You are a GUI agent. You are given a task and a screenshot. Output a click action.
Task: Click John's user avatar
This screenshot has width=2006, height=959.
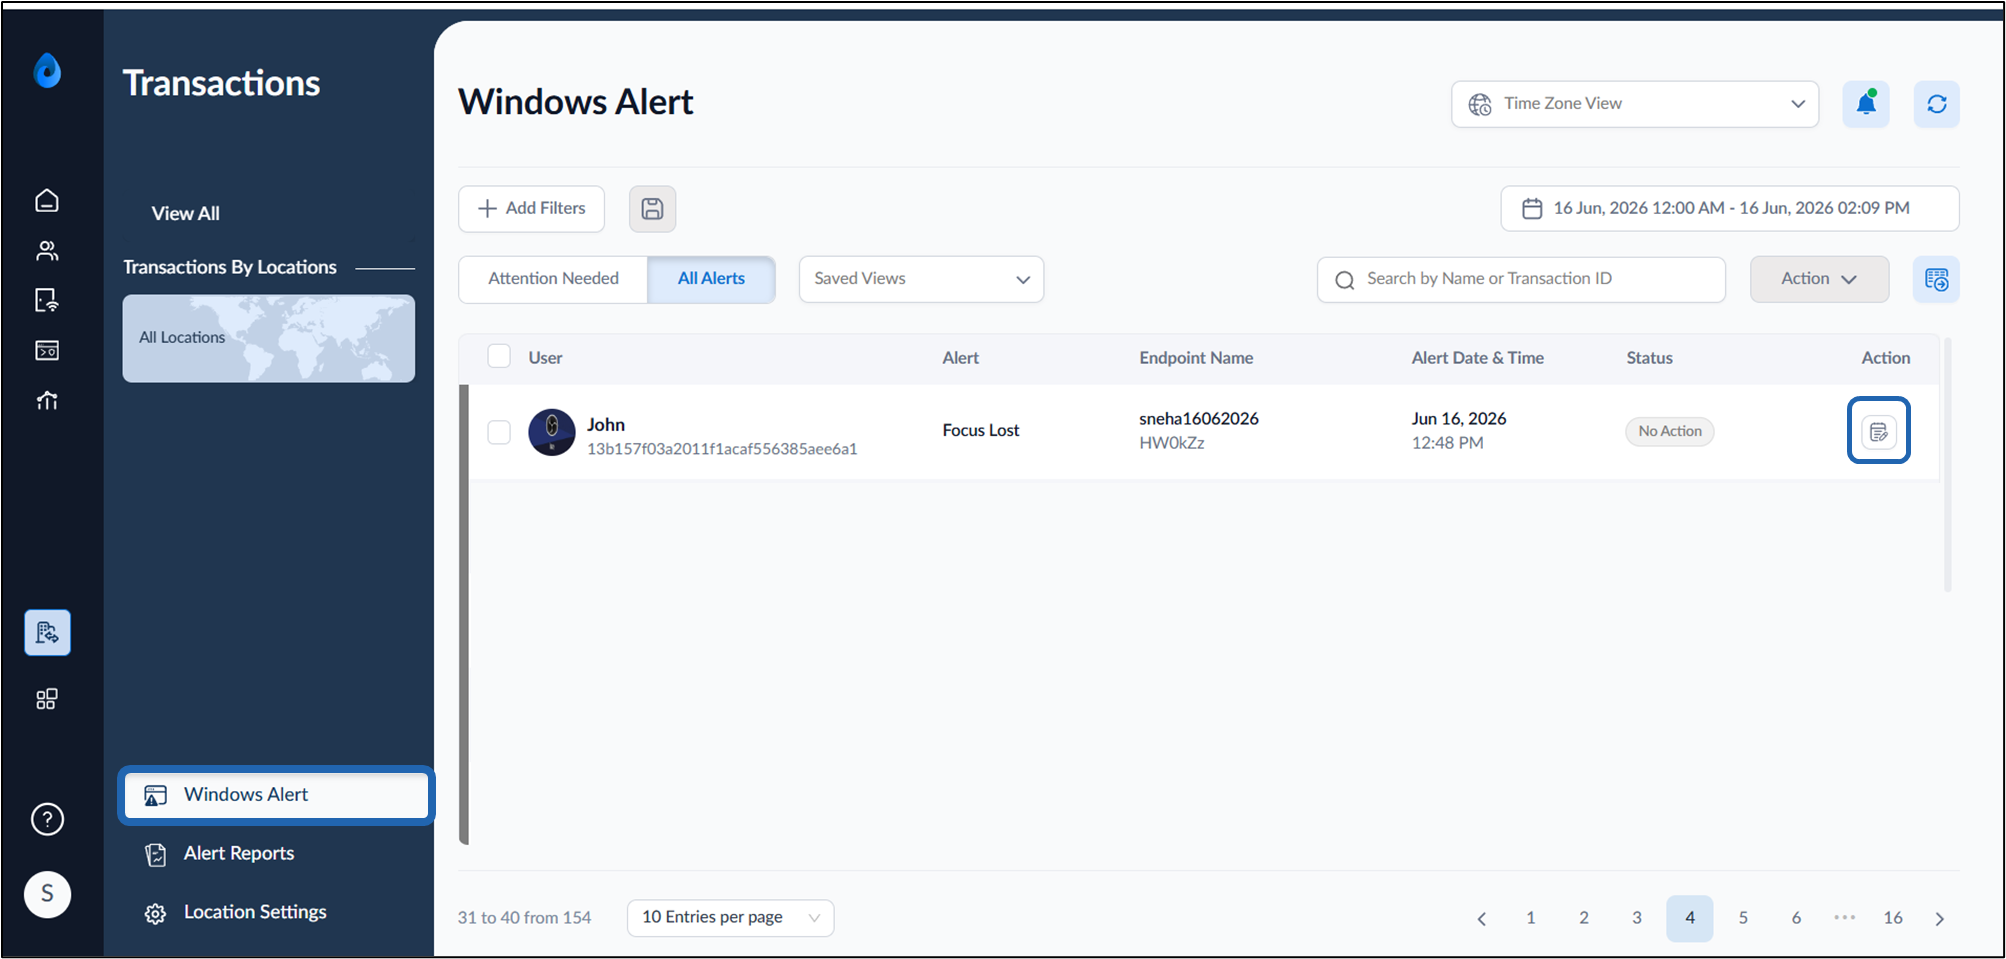(552, 432)
